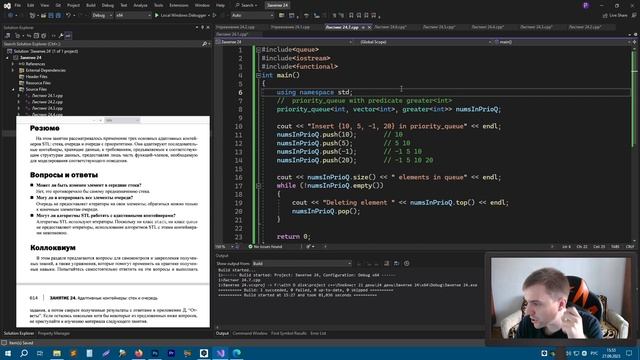
Task: Open the editor zoom percentage dropdown
Action: click(225, 247)
